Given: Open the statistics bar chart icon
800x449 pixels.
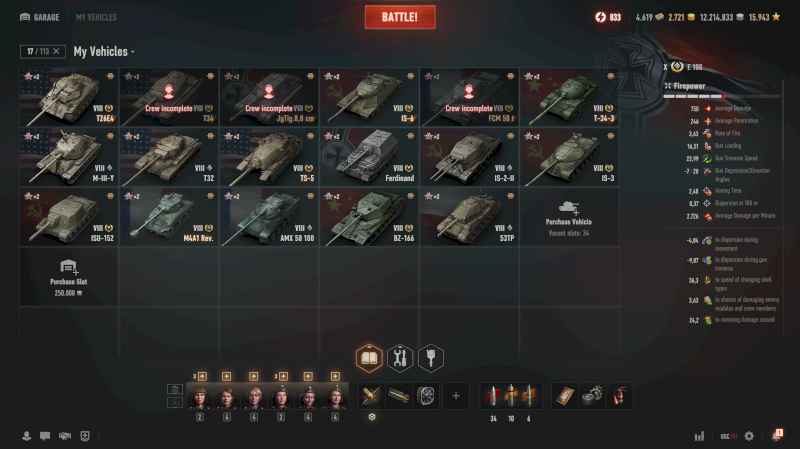Looking at the screenshot, I should pos(699,436).
